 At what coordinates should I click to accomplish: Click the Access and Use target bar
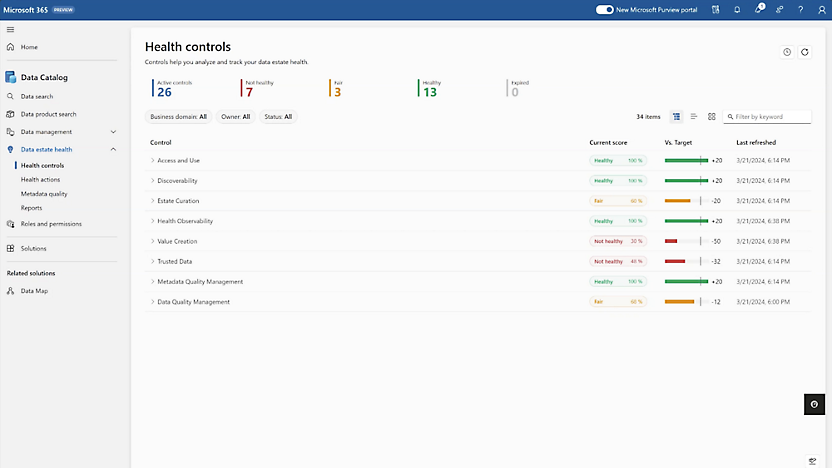pos(687,160)
